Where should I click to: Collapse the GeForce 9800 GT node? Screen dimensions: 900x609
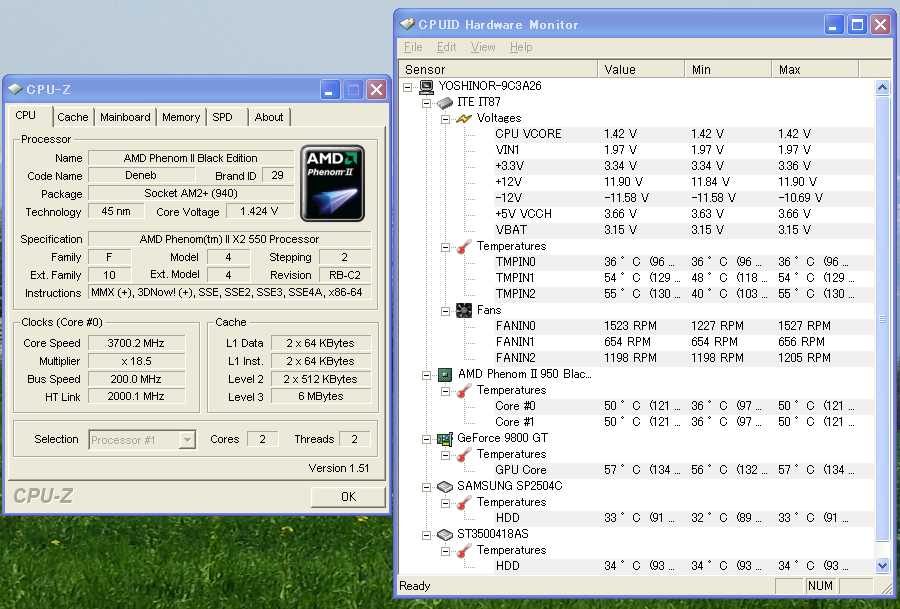click(x=426, y=439)
